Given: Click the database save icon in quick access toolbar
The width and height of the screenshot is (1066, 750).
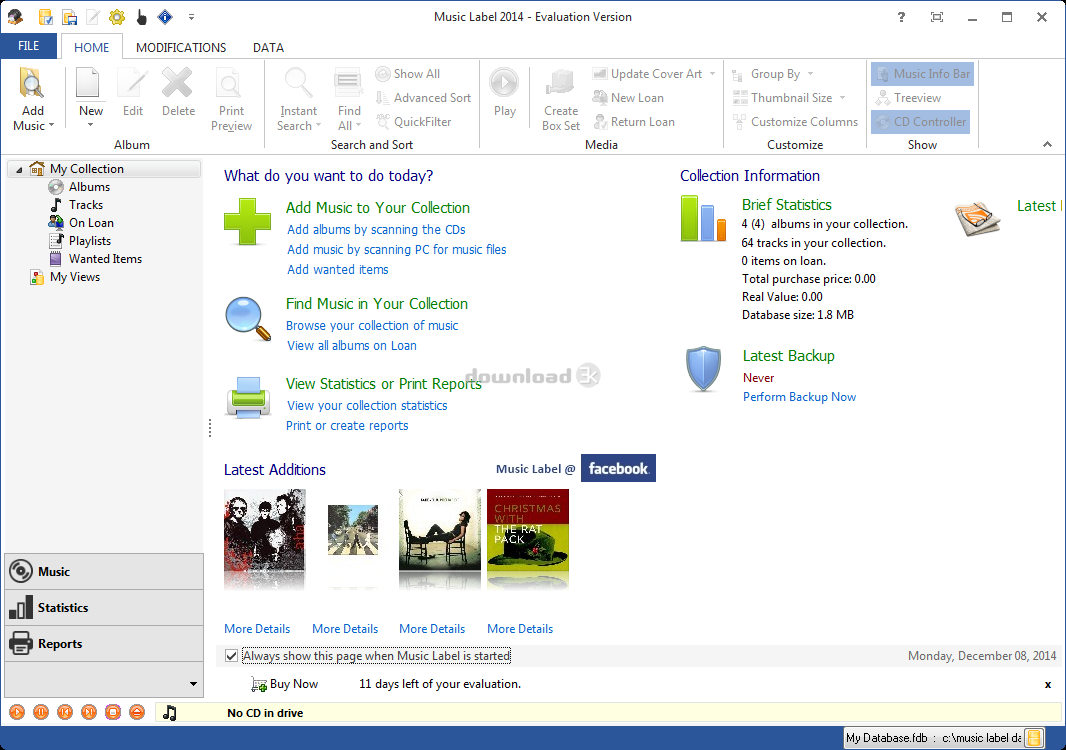Looking at the screenshot, I should coord(69,17).
